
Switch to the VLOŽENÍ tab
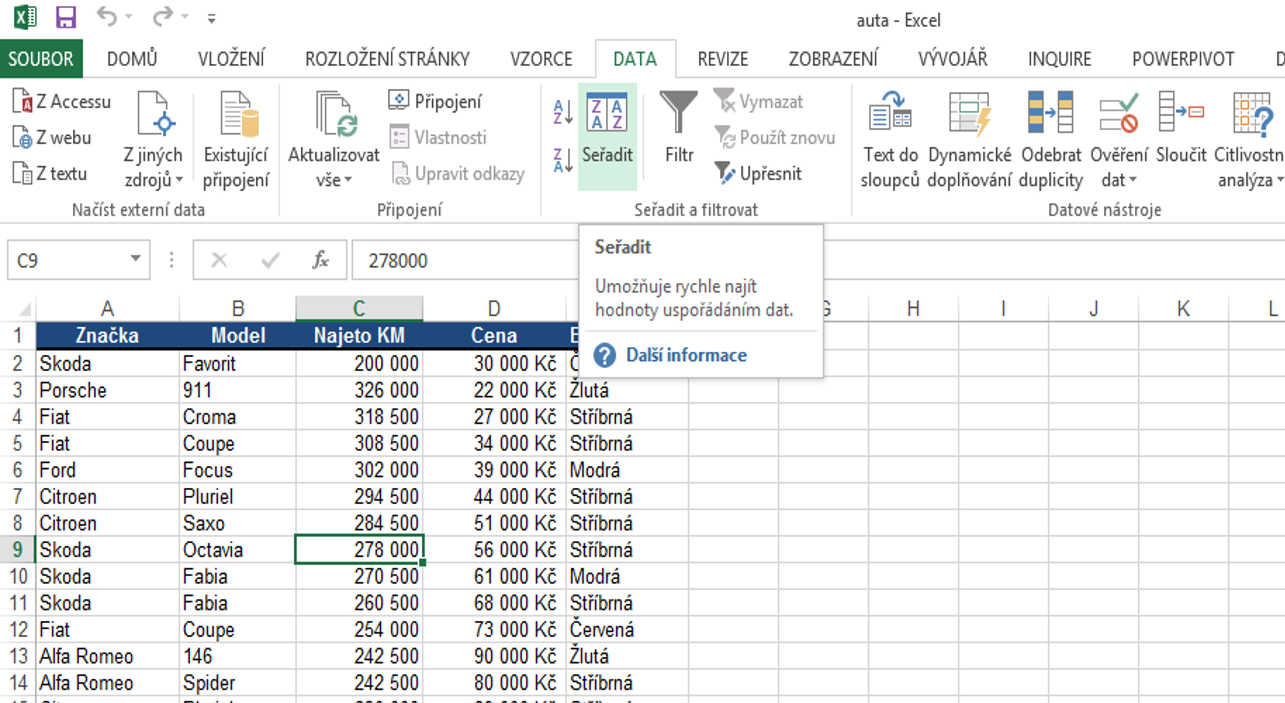pos(232,59)
